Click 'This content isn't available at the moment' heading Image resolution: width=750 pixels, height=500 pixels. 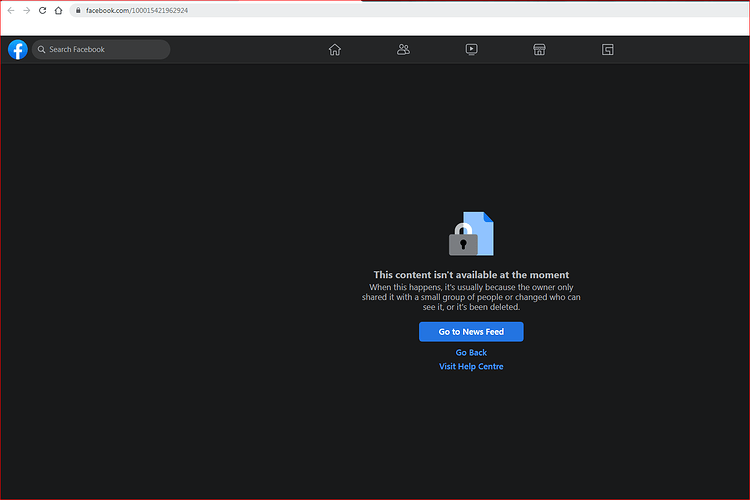click(471, 275)
